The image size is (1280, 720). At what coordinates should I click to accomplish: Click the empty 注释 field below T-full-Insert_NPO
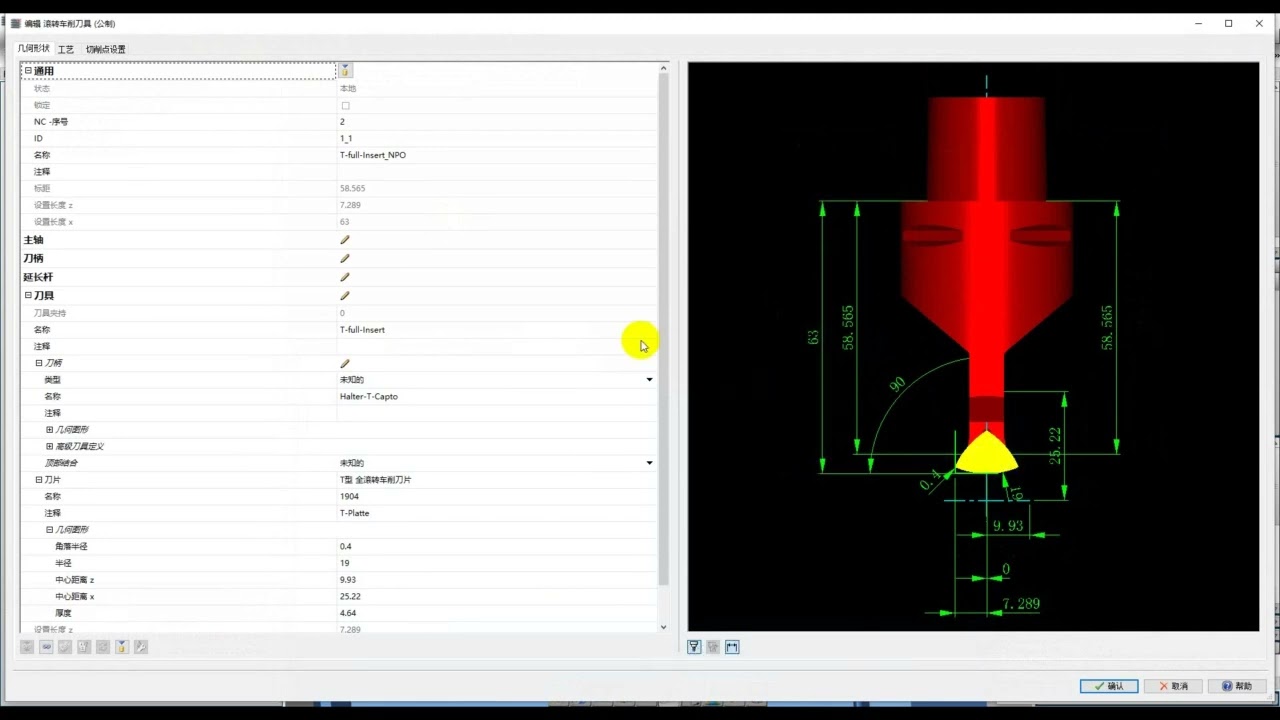pos(497,172)
